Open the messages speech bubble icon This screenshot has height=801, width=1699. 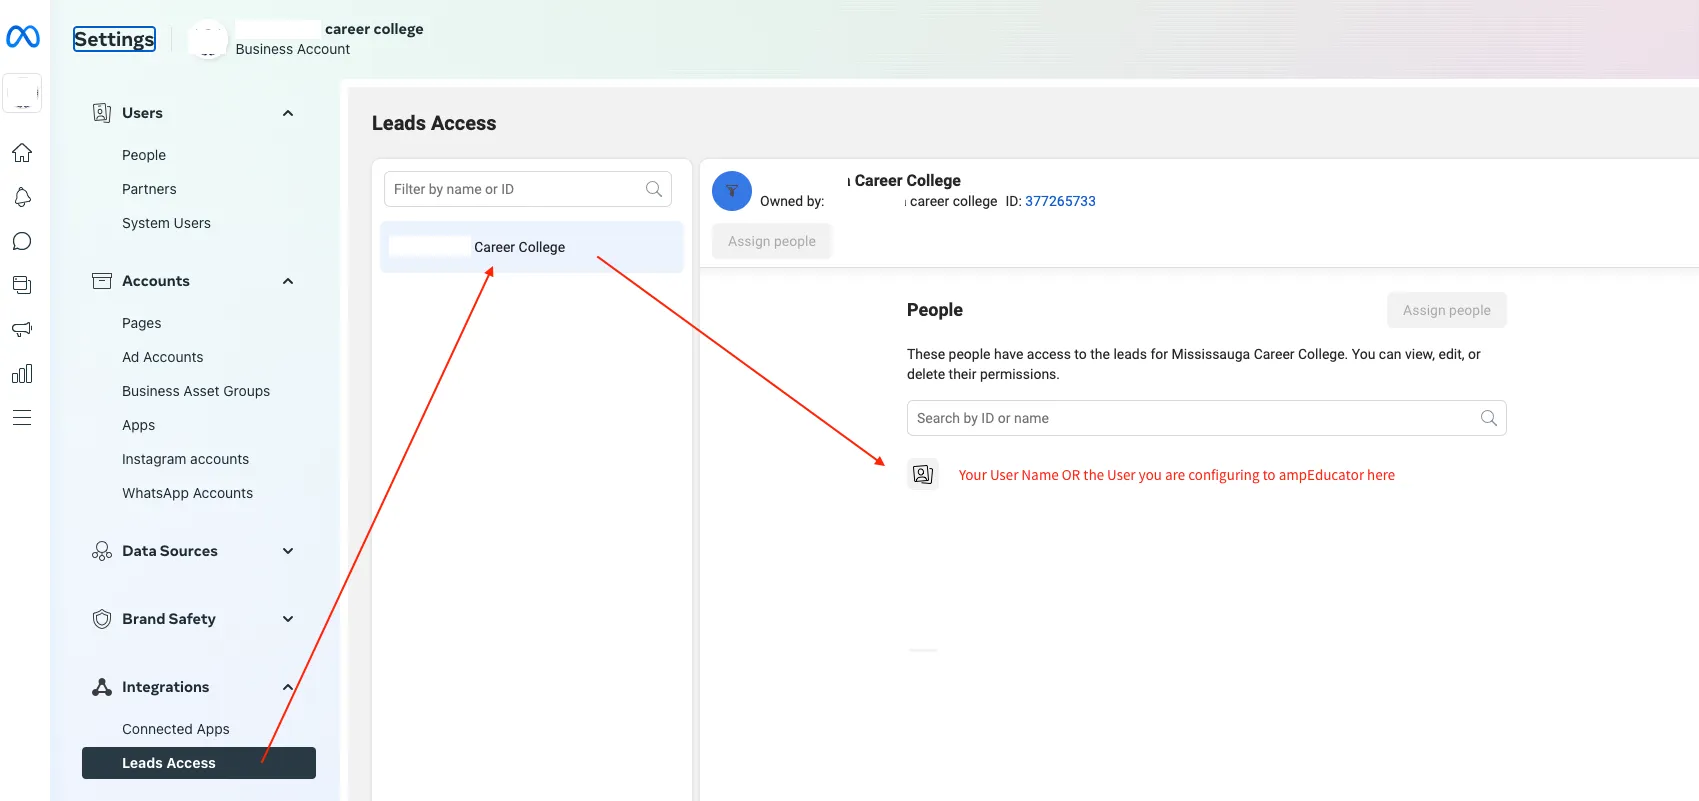click(22, 241)
